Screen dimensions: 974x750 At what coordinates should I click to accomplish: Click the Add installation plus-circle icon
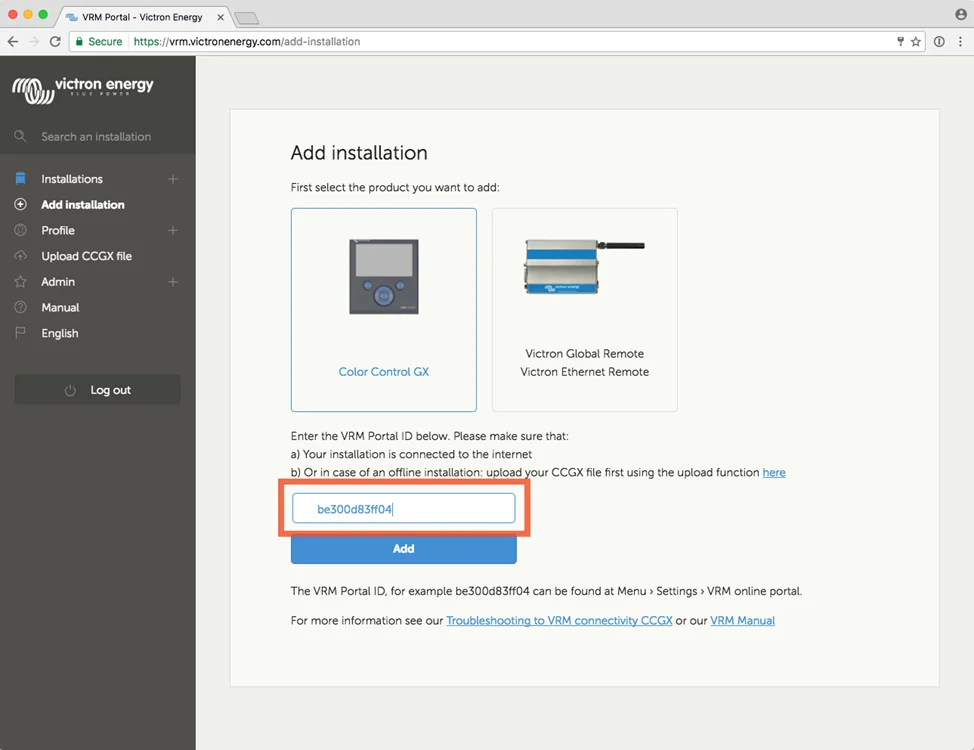pyautogui.click(x=20, y=204)
